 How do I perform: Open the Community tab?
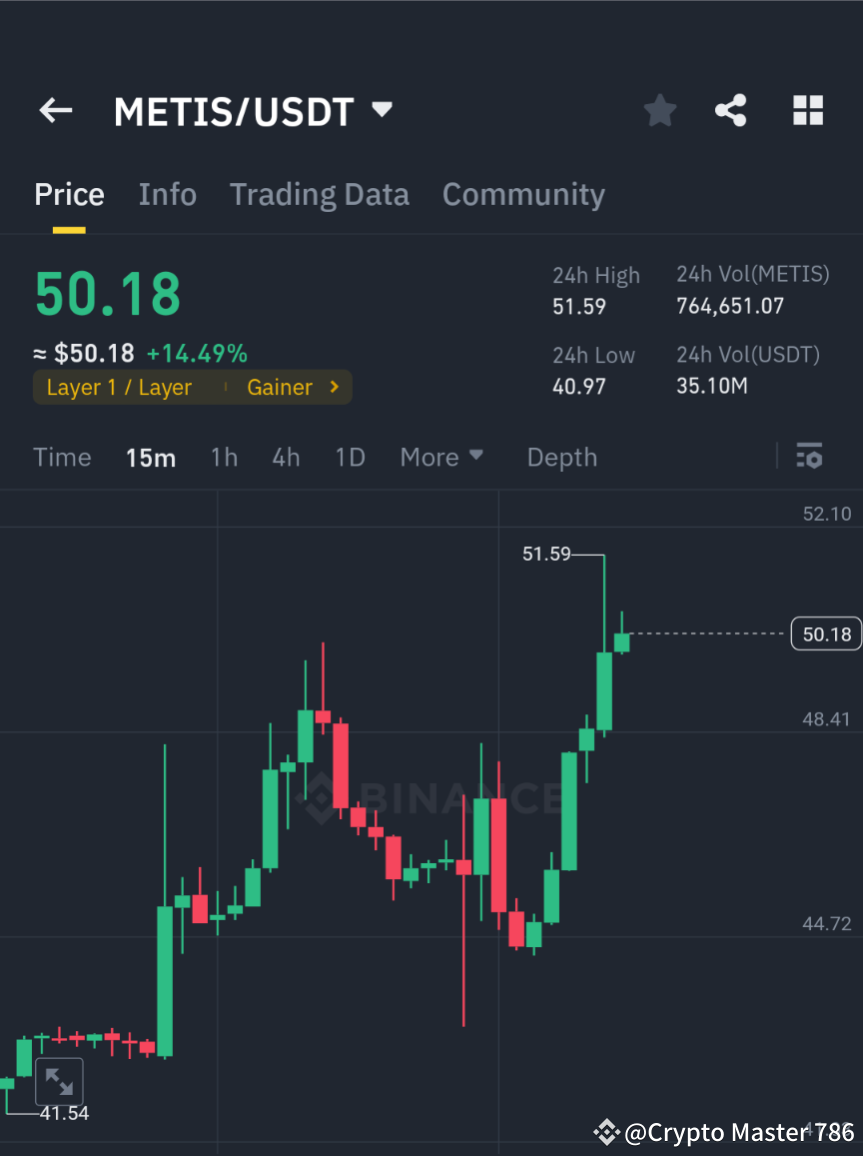[523, 194]
